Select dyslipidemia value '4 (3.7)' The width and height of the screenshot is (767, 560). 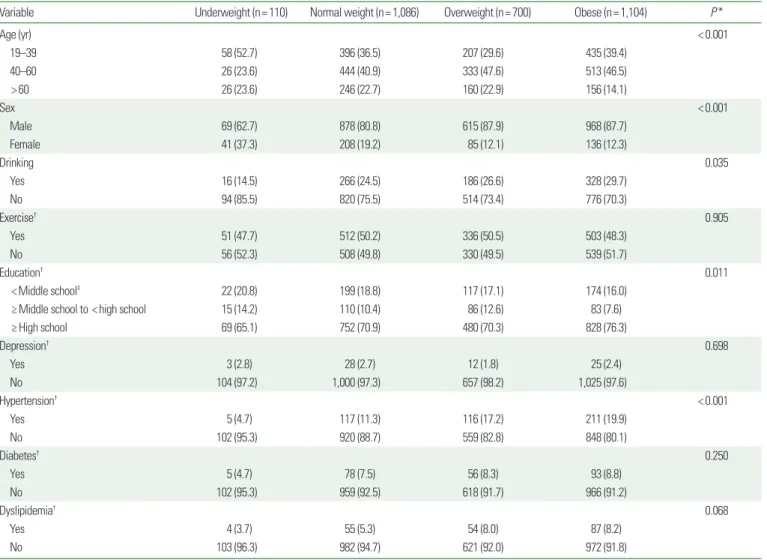[239, 529]
